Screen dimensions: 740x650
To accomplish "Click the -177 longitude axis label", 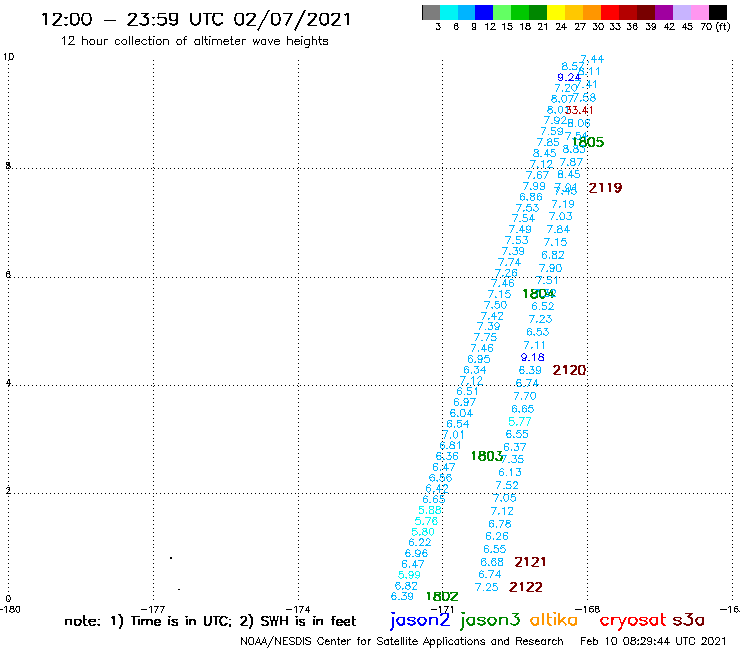I will [153, 610].
